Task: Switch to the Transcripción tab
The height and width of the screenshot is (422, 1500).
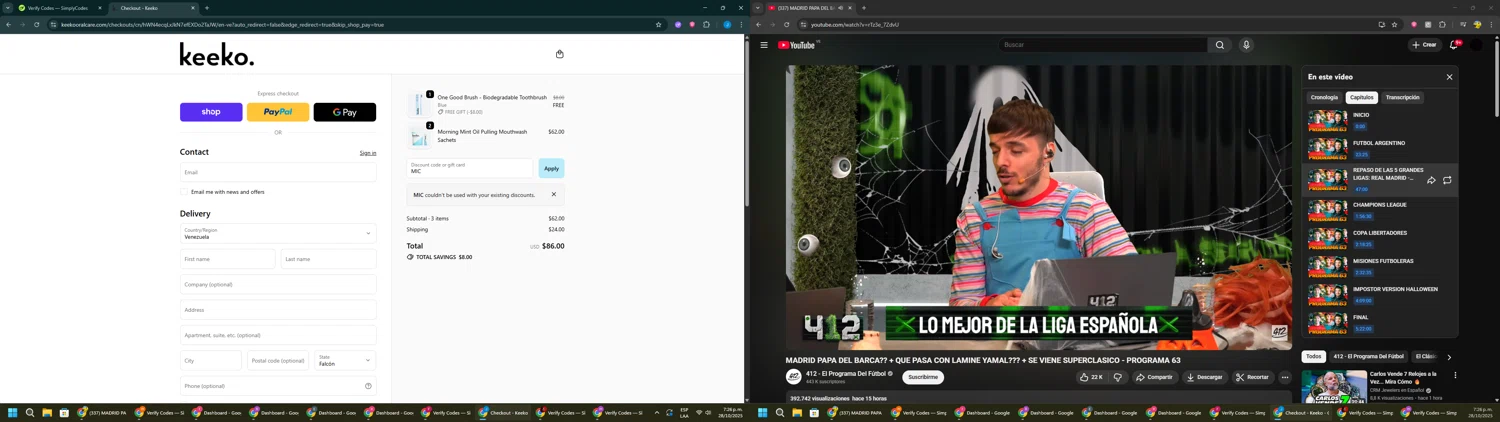Action: click(1402, 97)
